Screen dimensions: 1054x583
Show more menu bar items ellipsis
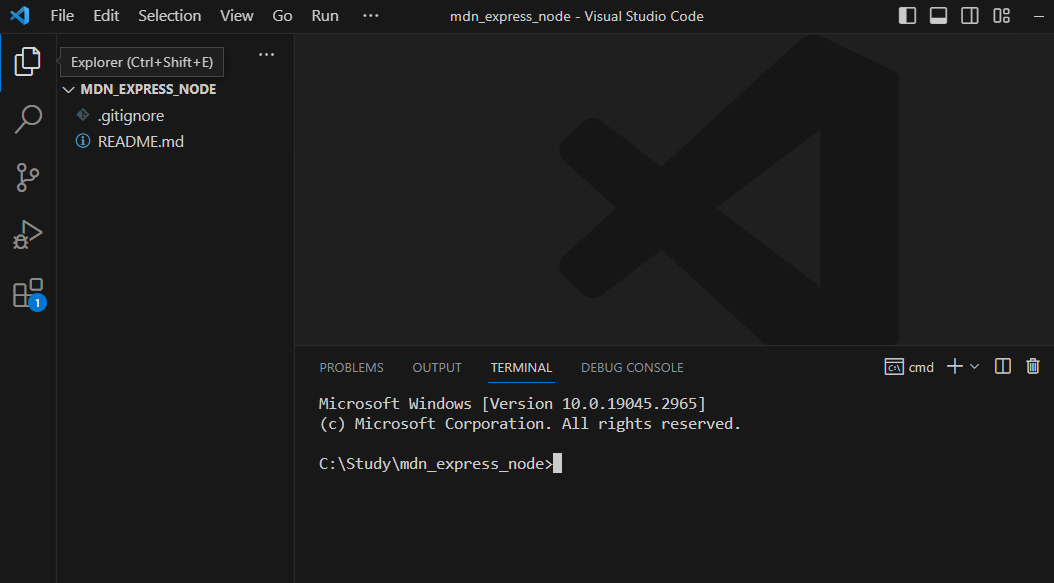pos(370,15)
